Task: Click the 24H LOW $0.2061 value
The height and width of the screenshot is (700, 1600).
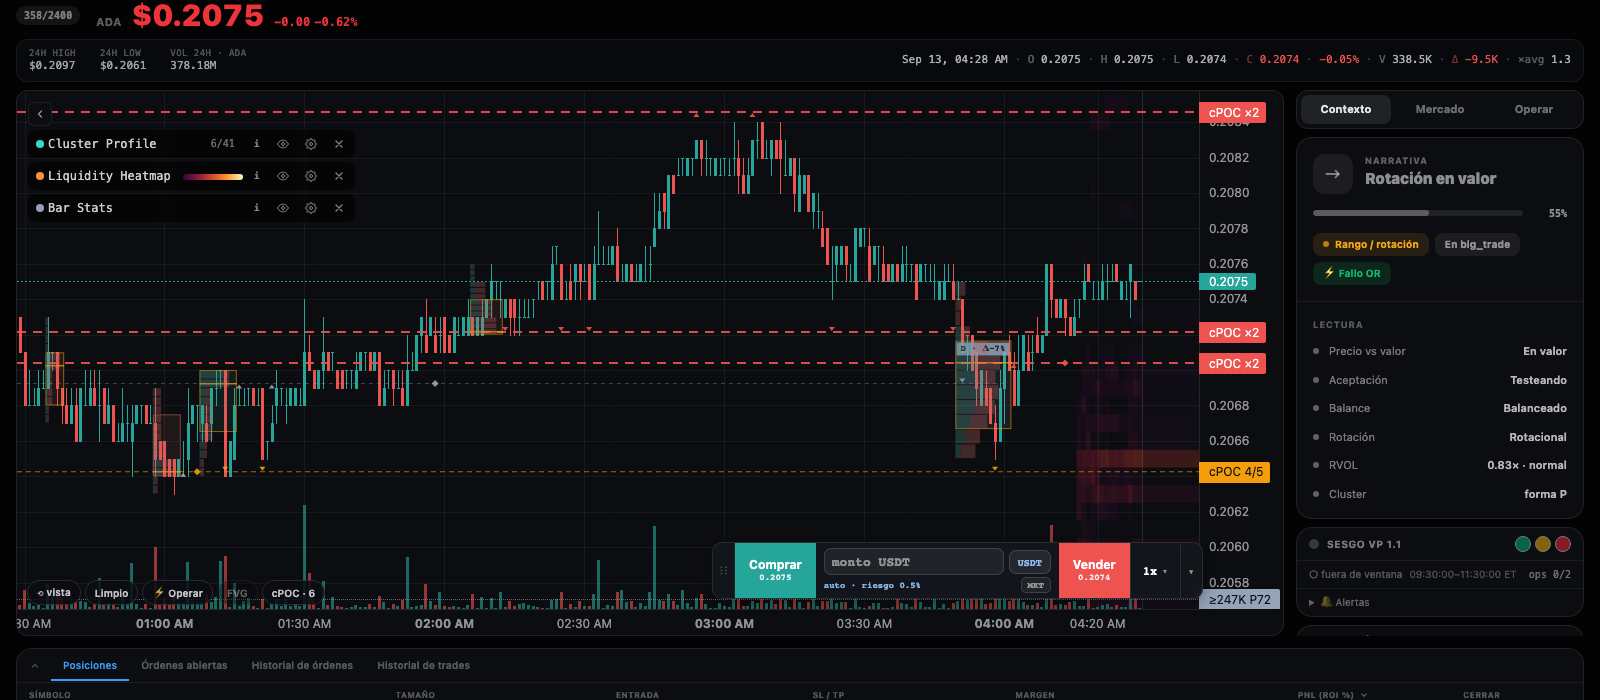Action: pyautogui.click(x=123, y=65)
